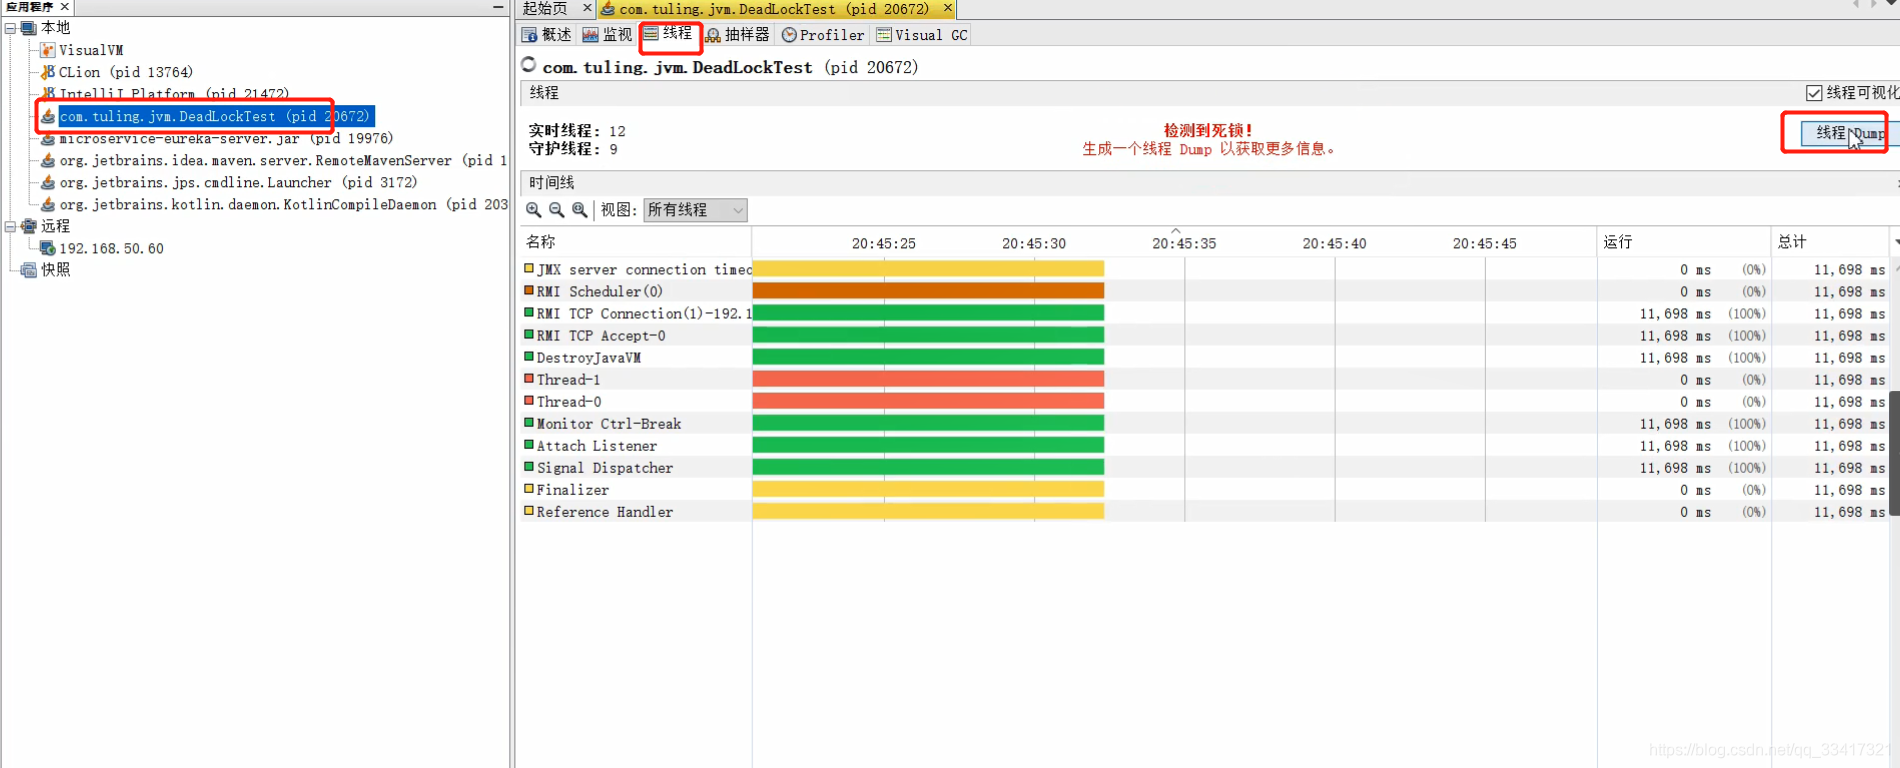Screen dimensions: 1900x768
Task: Select KotlinCompileDaemon application entry
Action: point(283,204)
